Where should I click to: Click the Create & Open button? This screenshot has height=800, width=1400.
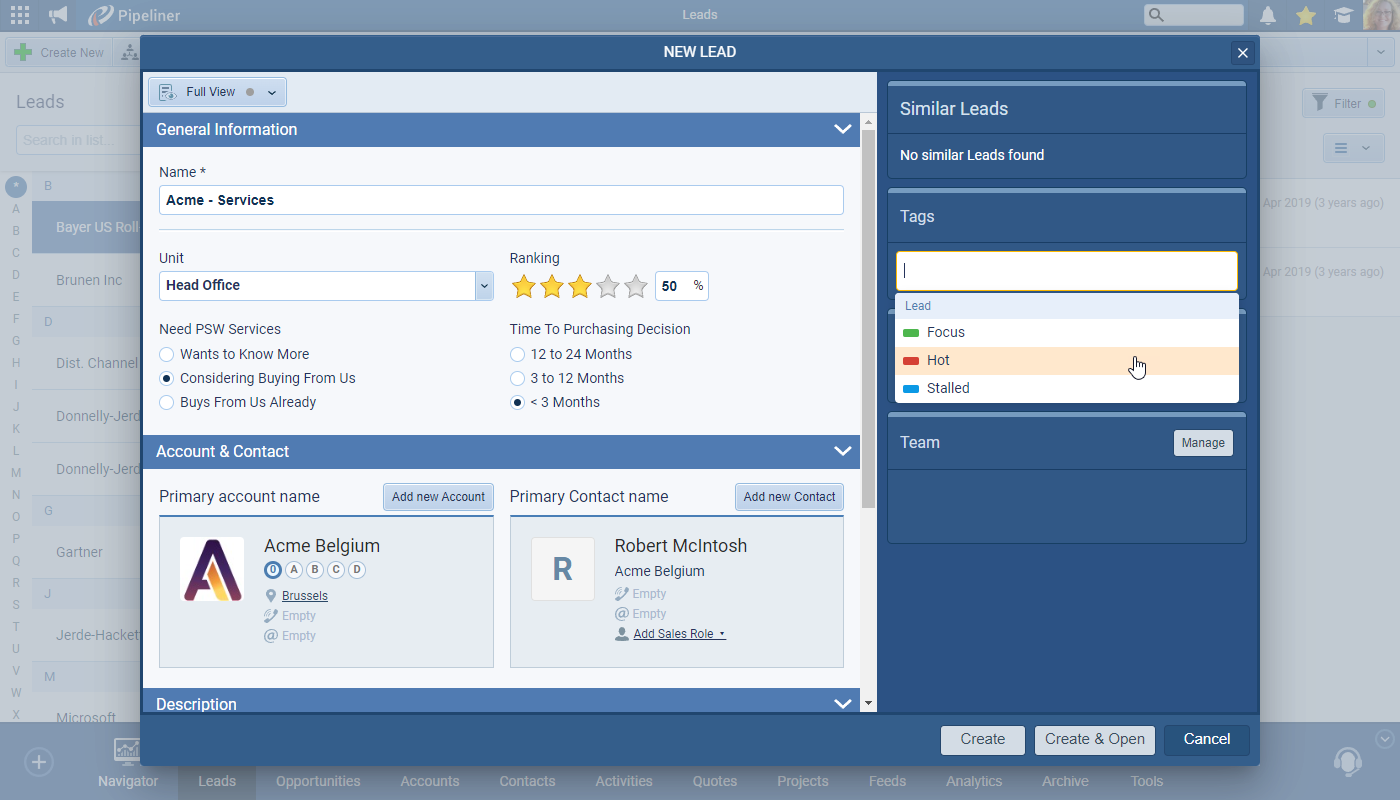pos(1094,739)
